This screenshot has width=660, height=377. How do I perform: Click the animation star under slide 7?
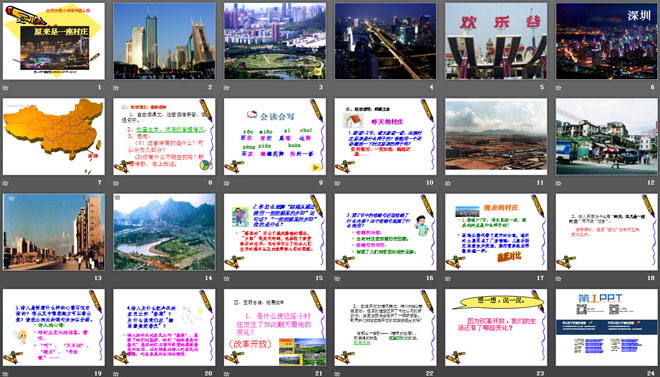click(5, 183)
